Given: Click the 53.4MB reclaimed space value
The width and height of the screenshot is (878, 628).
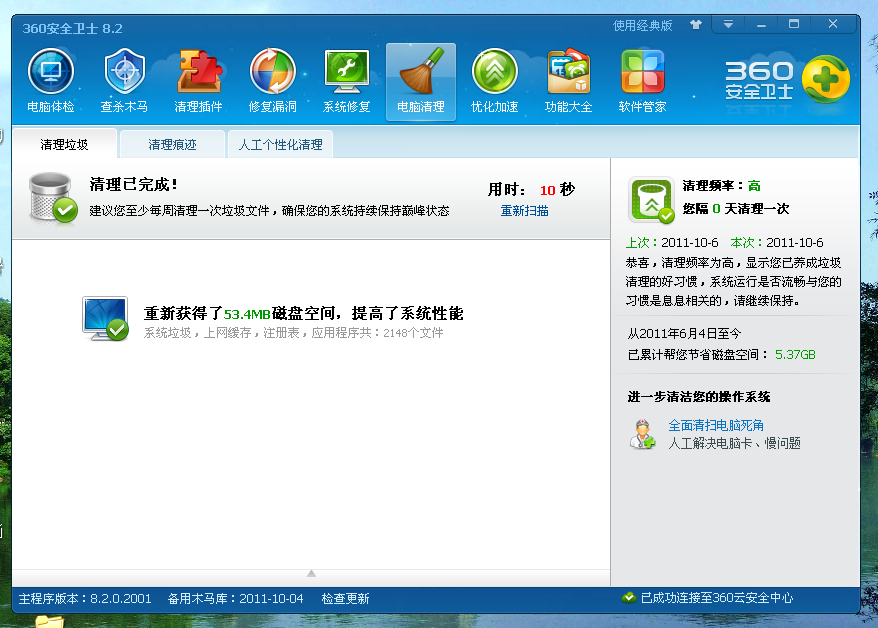Looking at the screenshot, I should point(247,314).
